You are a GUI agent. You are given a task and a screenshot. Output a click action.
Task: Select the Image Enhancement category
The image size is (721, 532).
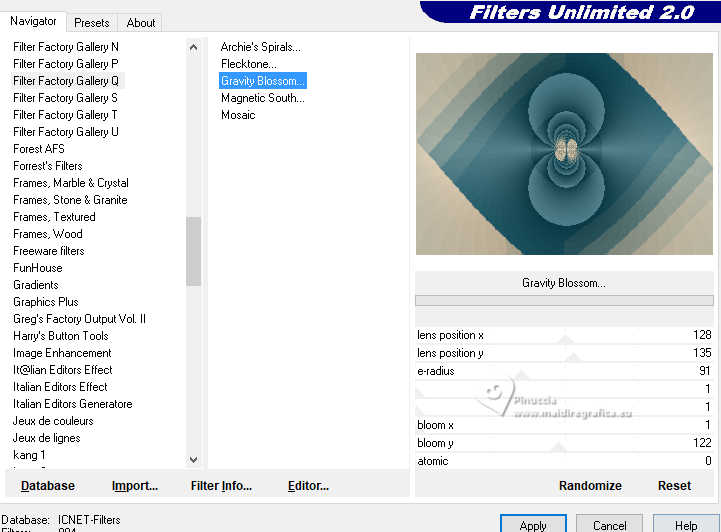[x=62, y=353]
